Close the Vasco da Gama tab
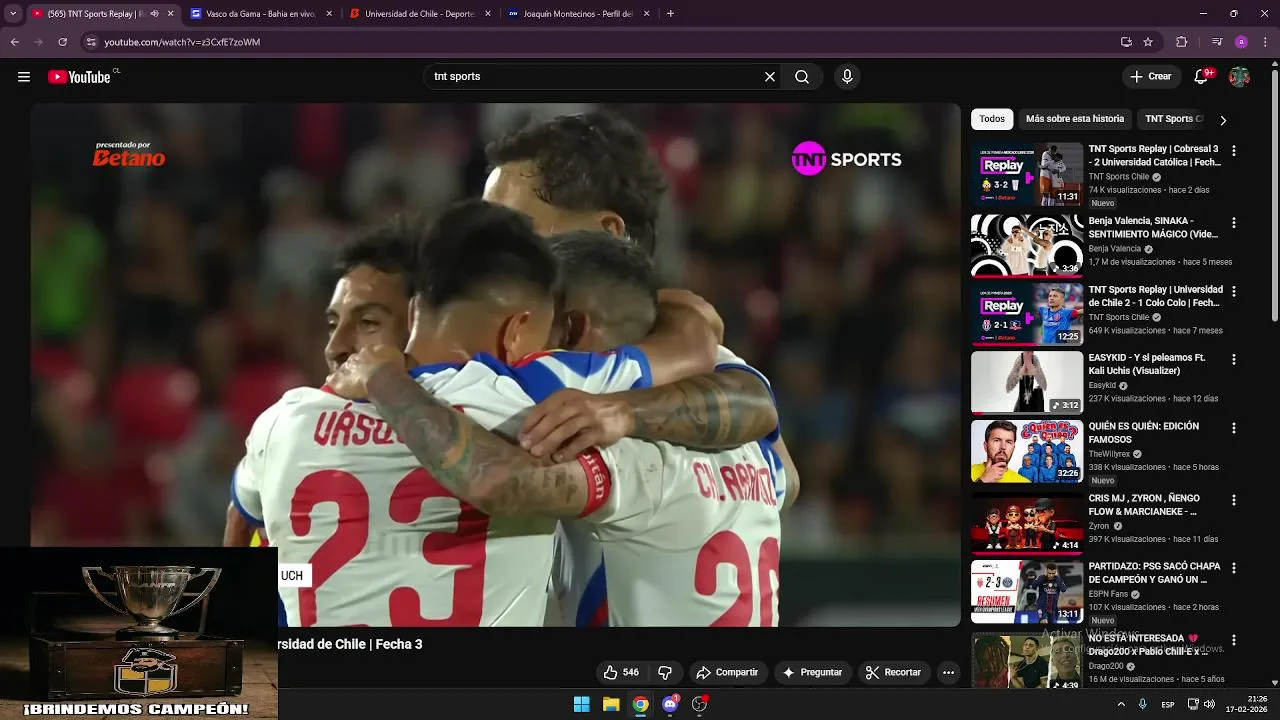Image resolution: width=1280 pixels, height=720 pixels. point(329,14)
